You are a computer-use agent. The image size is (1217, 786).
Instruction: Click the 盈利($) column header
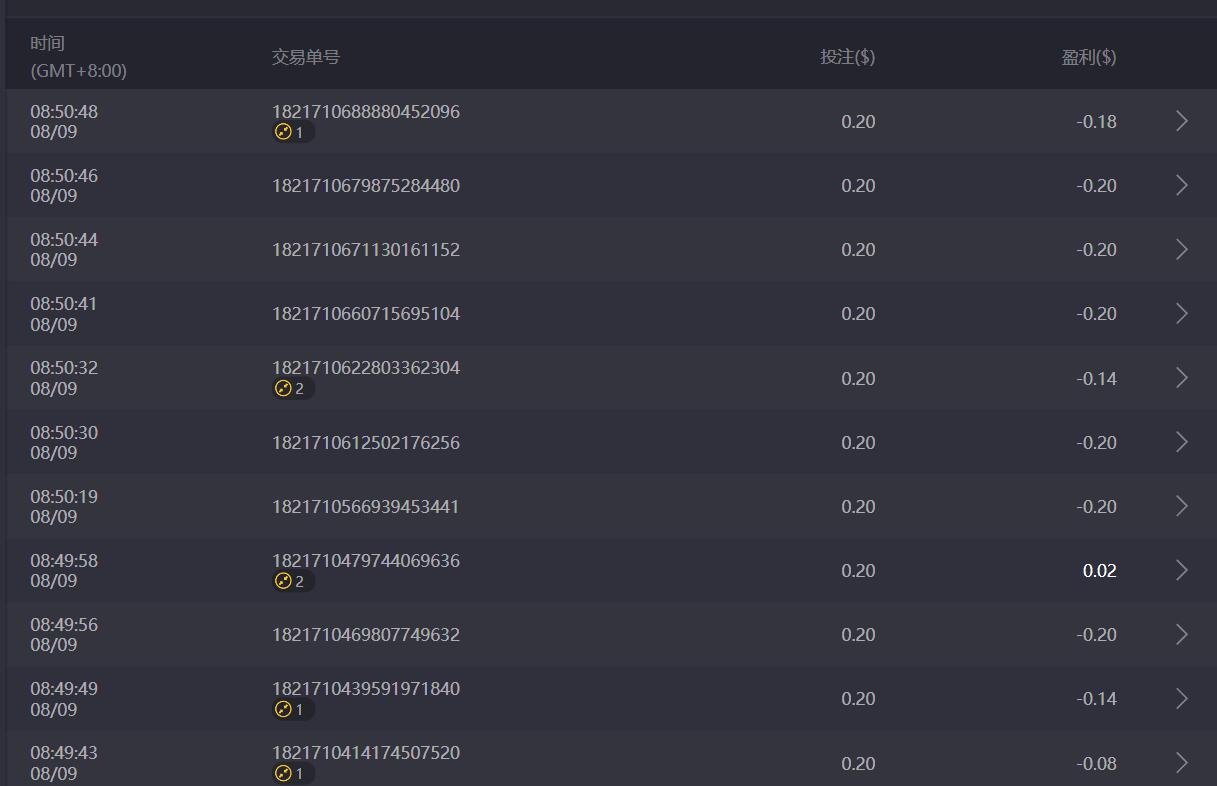pos(1088,57)
